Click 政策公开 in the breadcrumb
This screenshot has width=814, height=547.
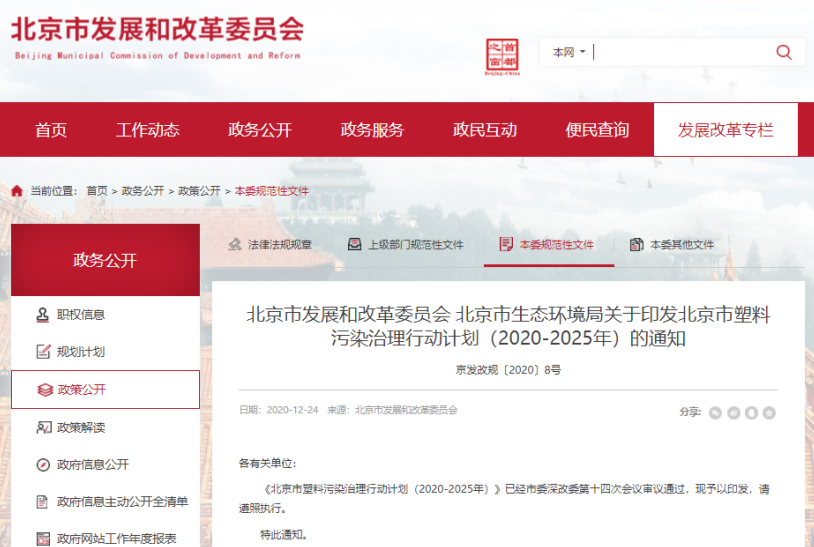(x=199, y=191)
